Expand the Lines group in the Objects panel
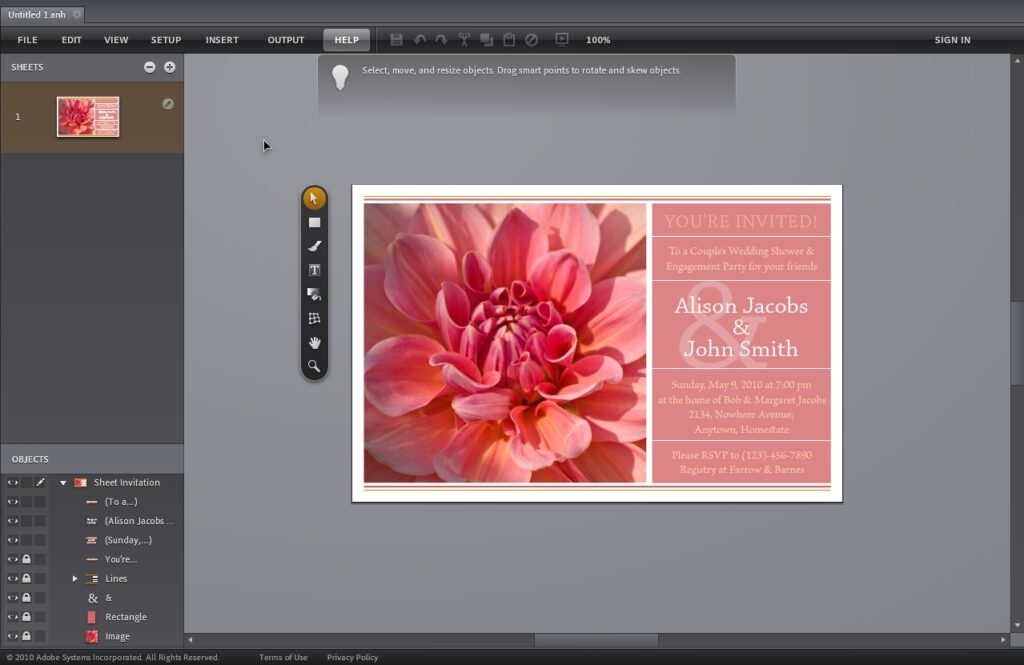Image resolution: width=1024 pixels, height=665 pixels. click(x=74, y=578)
